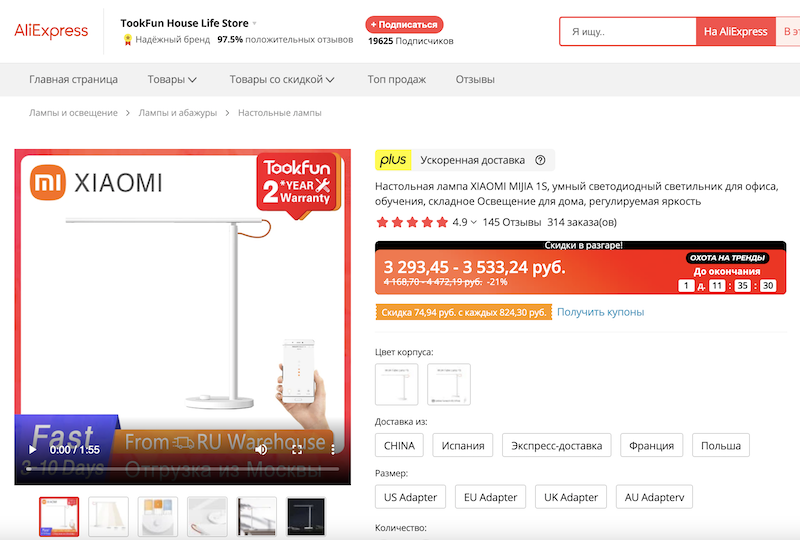This screenshot has width=800, height=540.
Task: Search with the На AliExpress button
Action: pos(736,32)
